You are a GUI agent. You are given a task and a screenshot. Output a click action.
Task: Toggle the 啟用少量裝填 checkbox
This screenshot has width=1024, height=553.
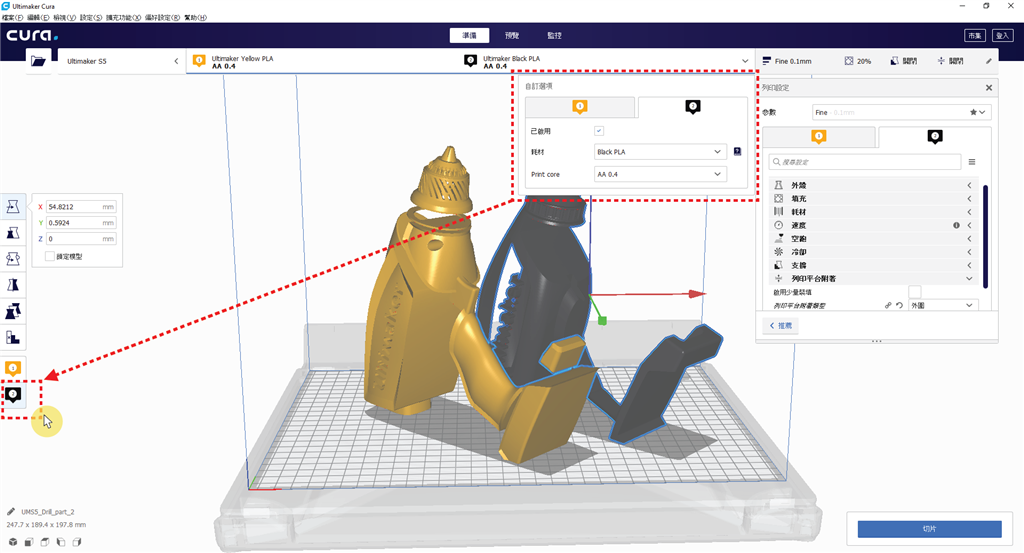(x=914, y=291)
